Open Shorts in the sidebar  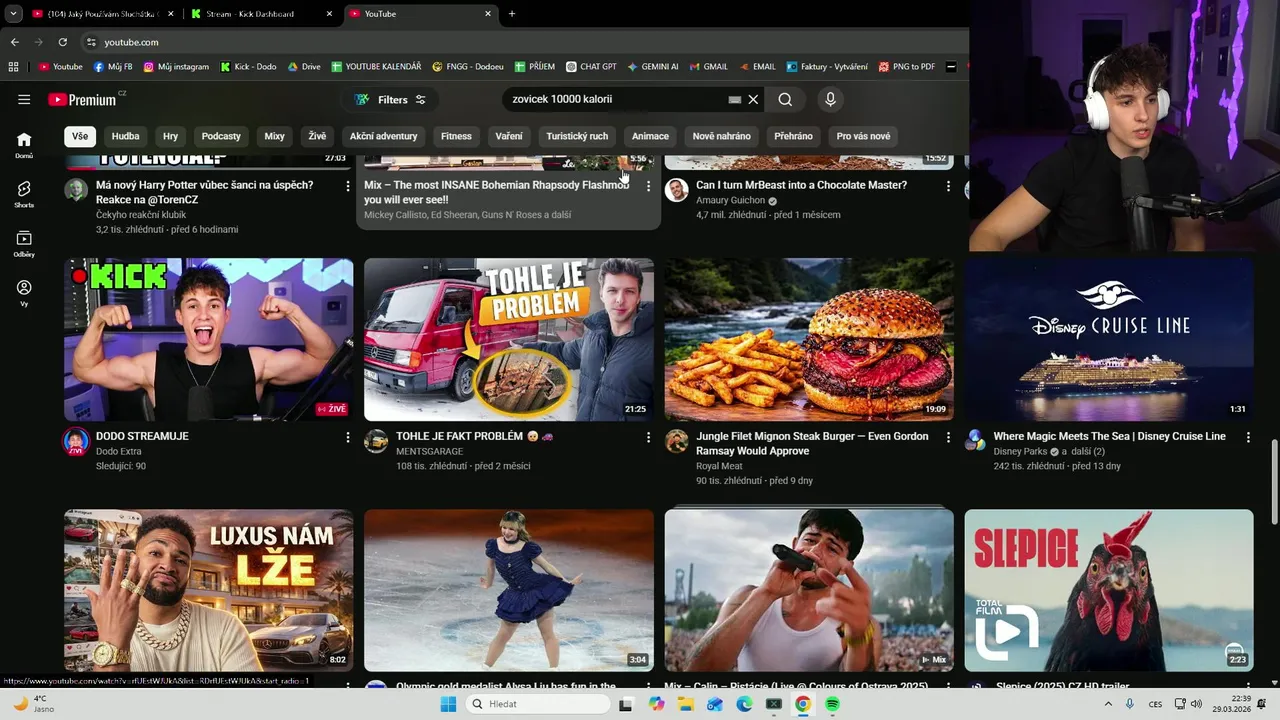24,194
